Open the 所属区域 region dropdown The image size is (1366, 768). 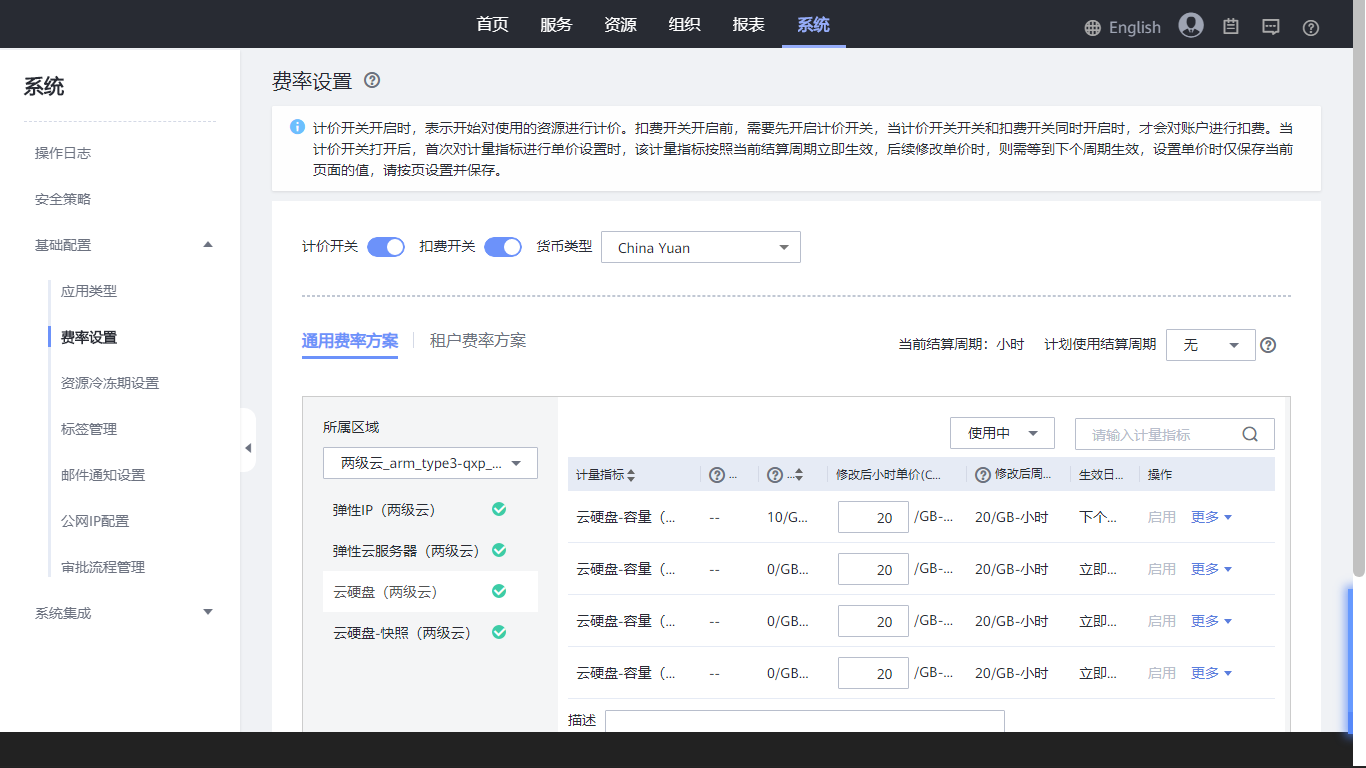[x=430, y=463]
